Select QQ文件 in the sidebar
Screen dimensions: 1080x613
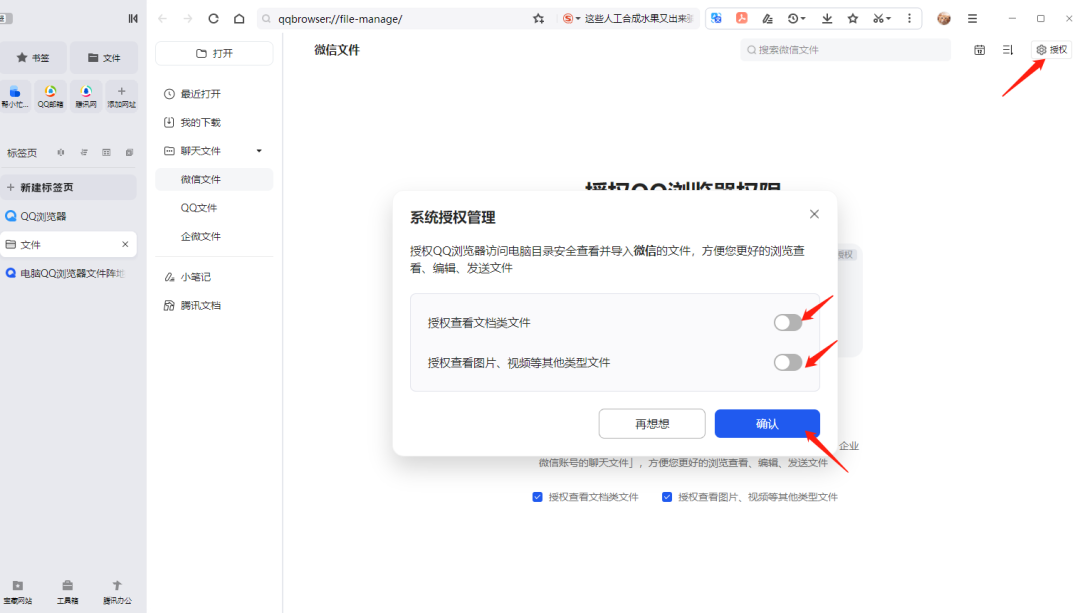214,208
